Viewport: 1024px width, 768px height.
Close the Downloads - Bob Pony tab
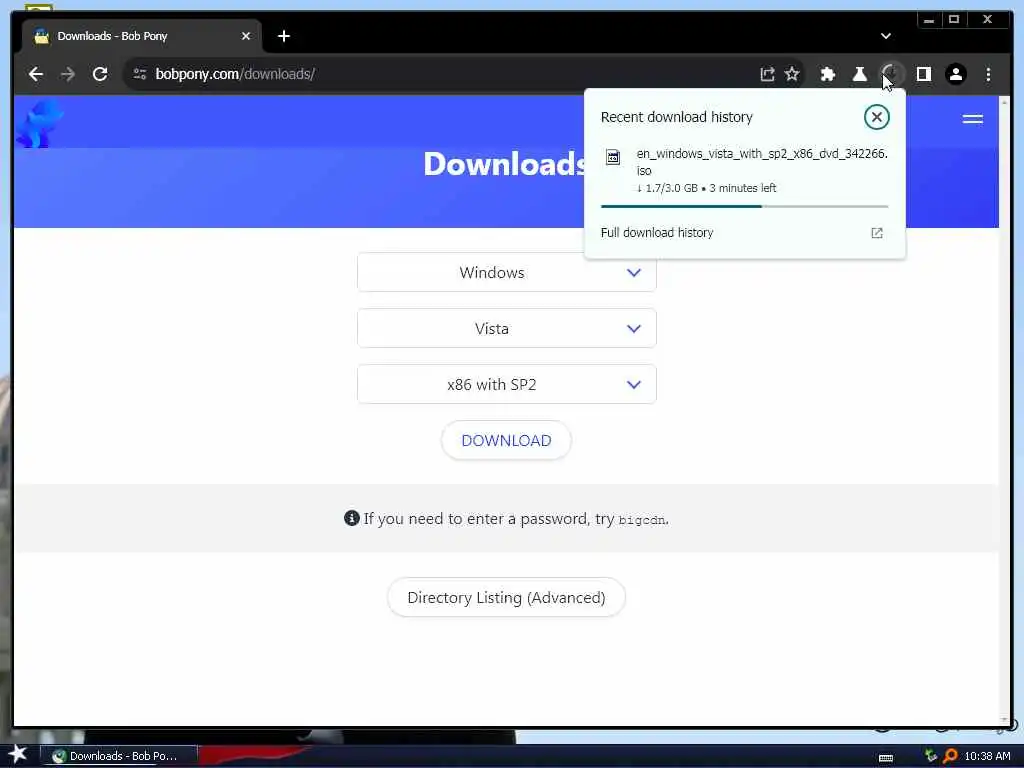246,37
